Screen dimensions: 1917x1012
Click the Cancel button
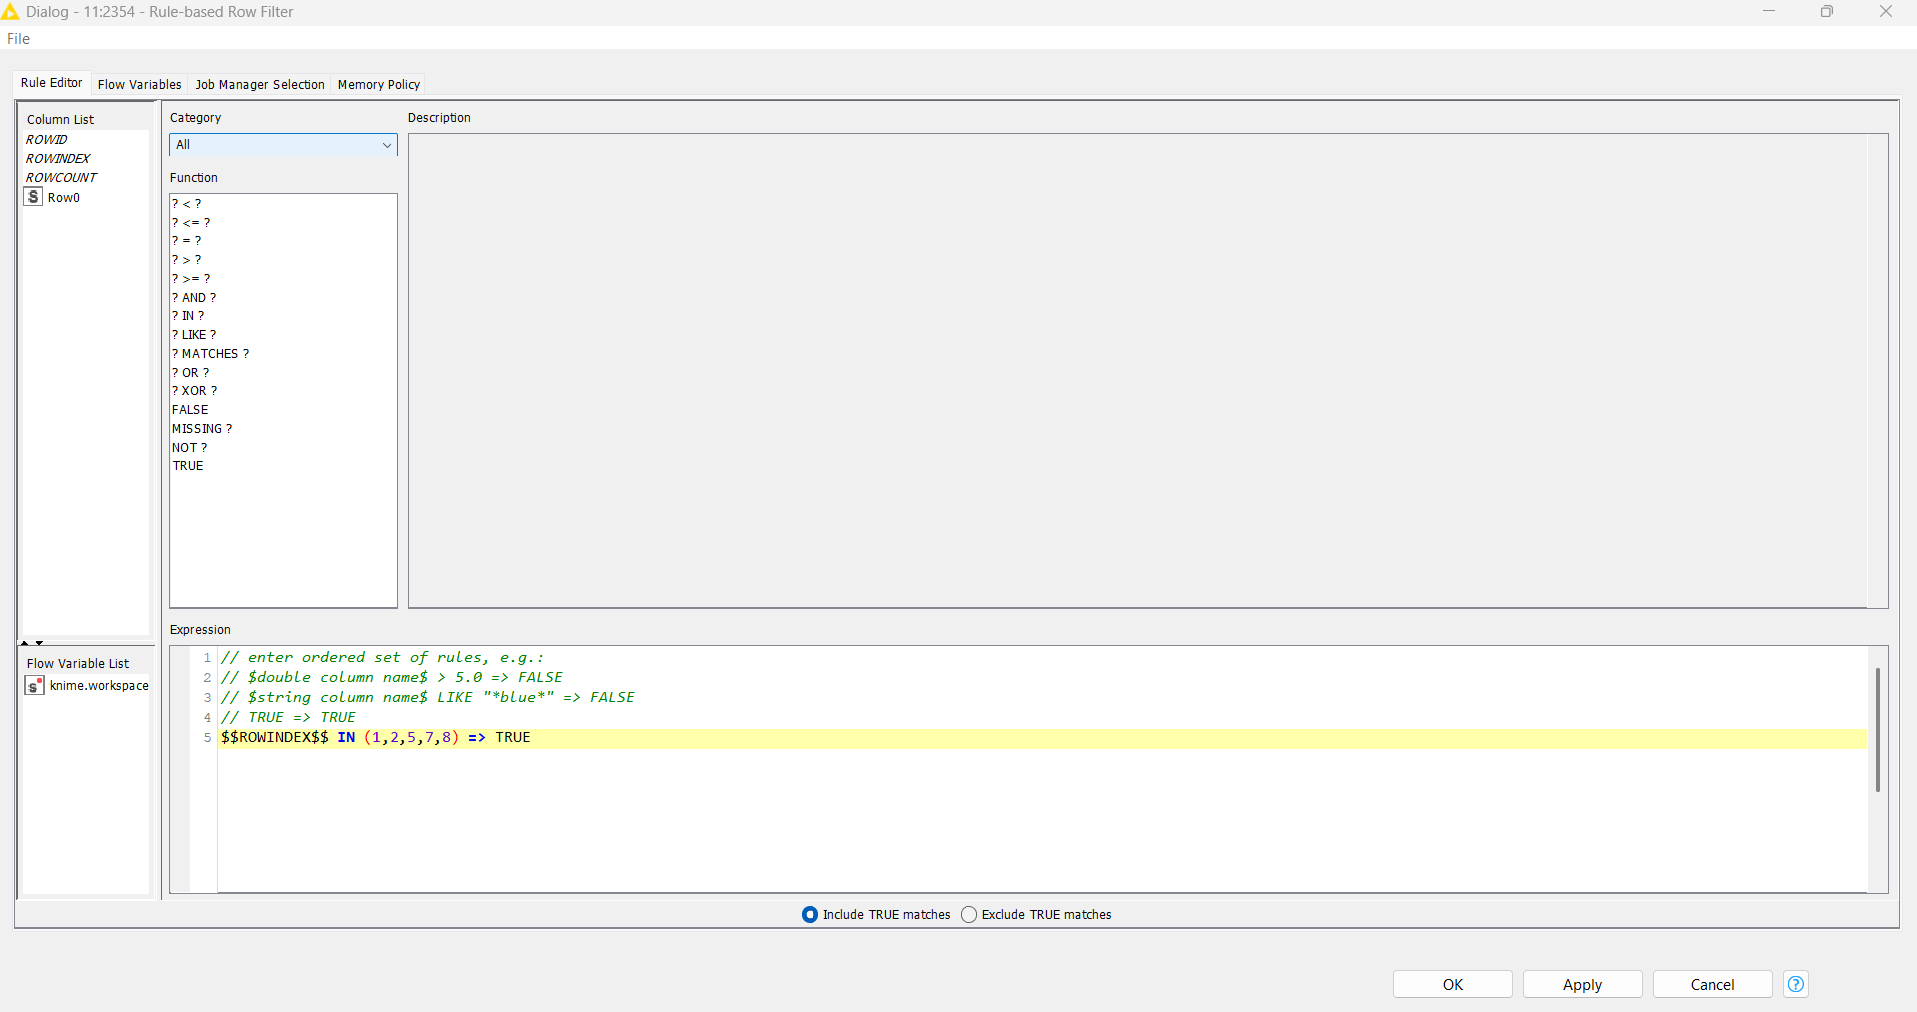point(1712,984)
